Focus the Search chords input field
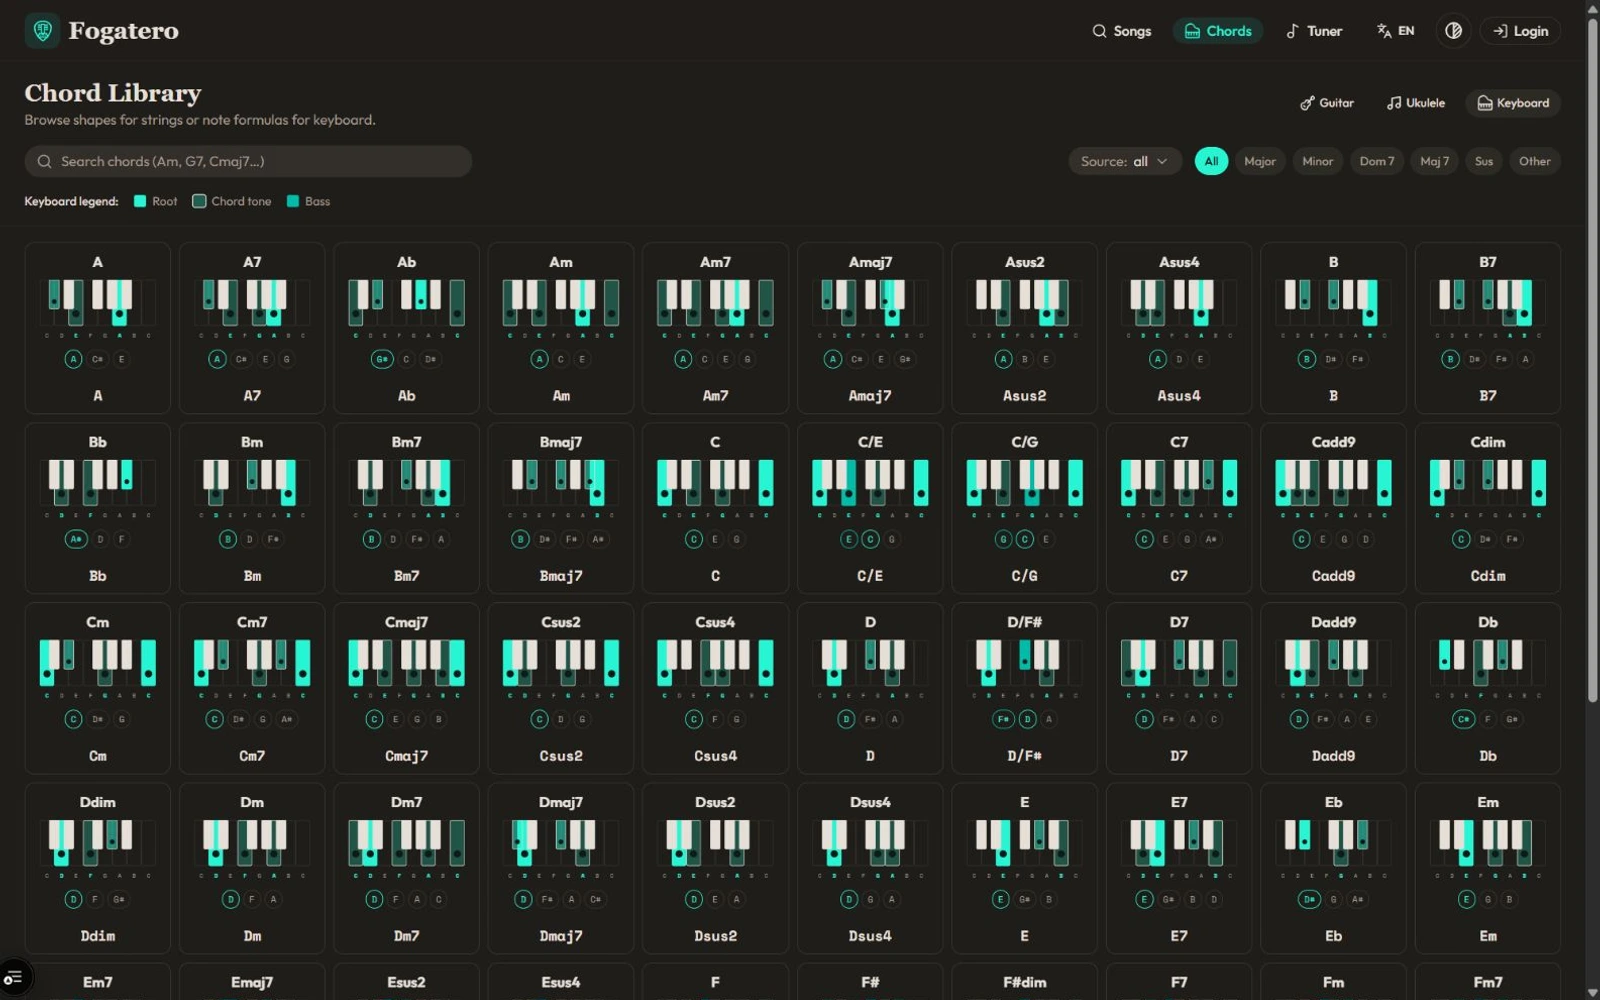 point(248,161)
